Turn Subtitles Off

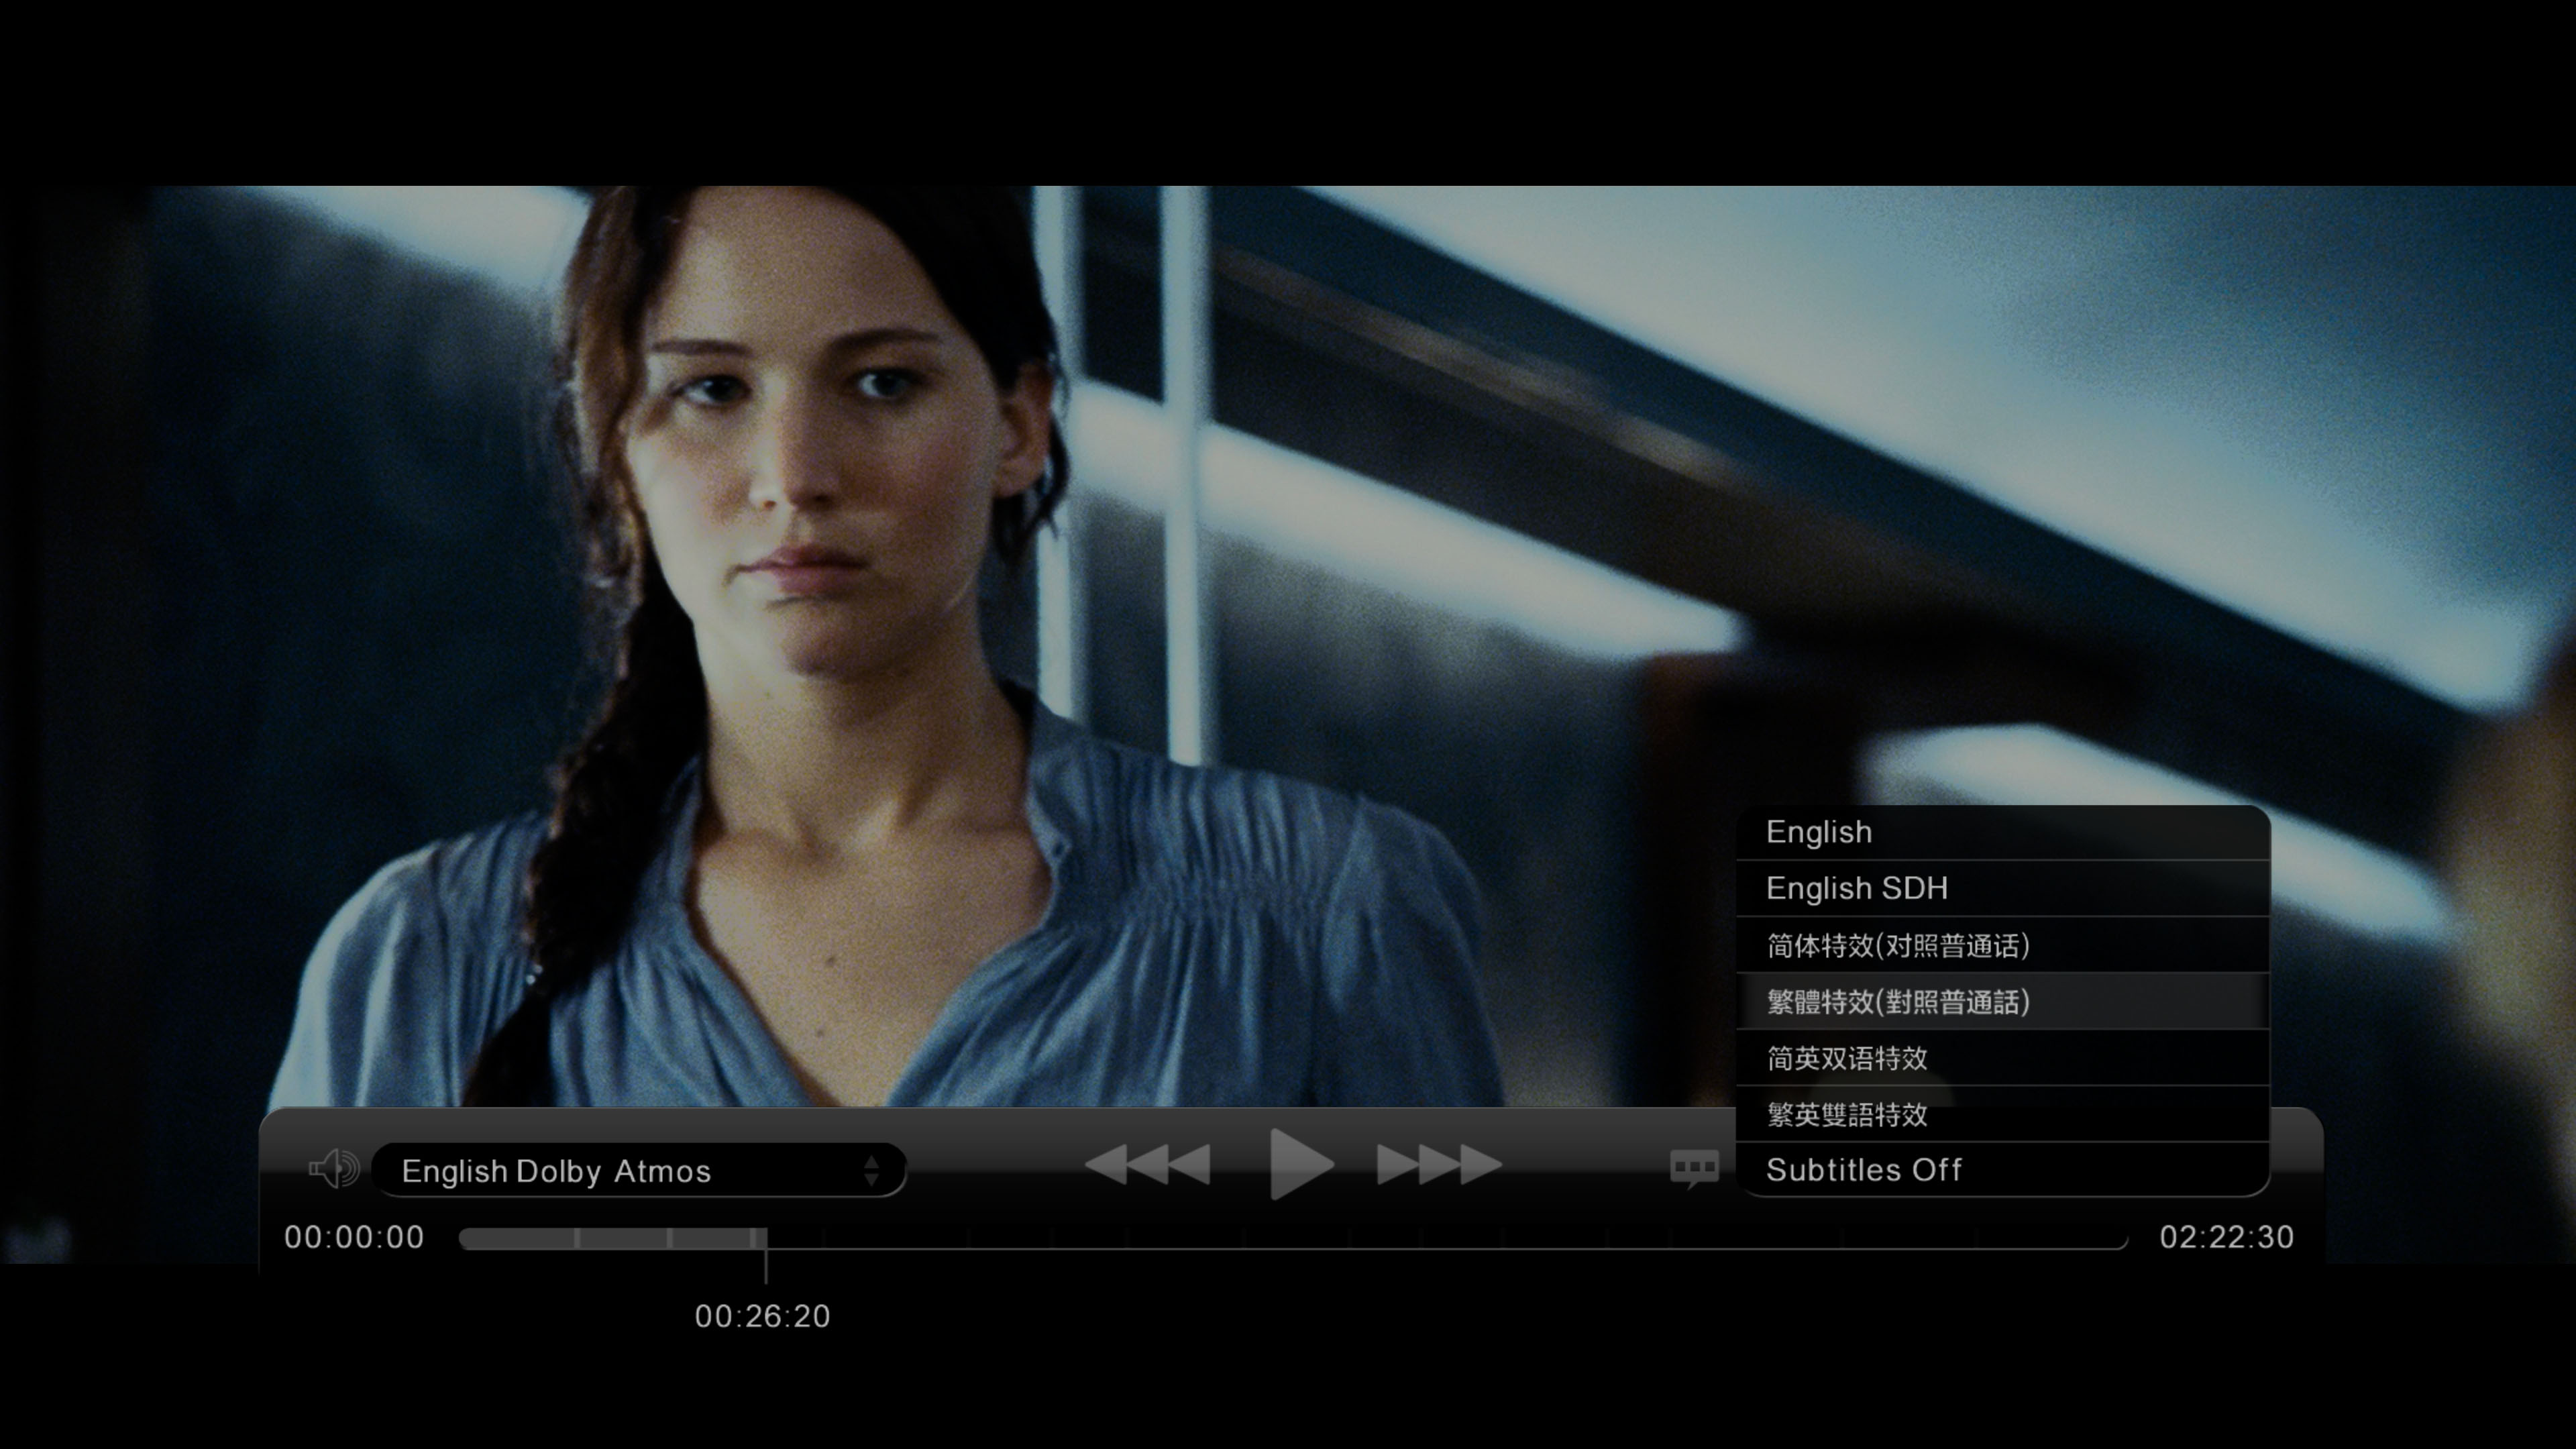click(x=2003, y=1170)
